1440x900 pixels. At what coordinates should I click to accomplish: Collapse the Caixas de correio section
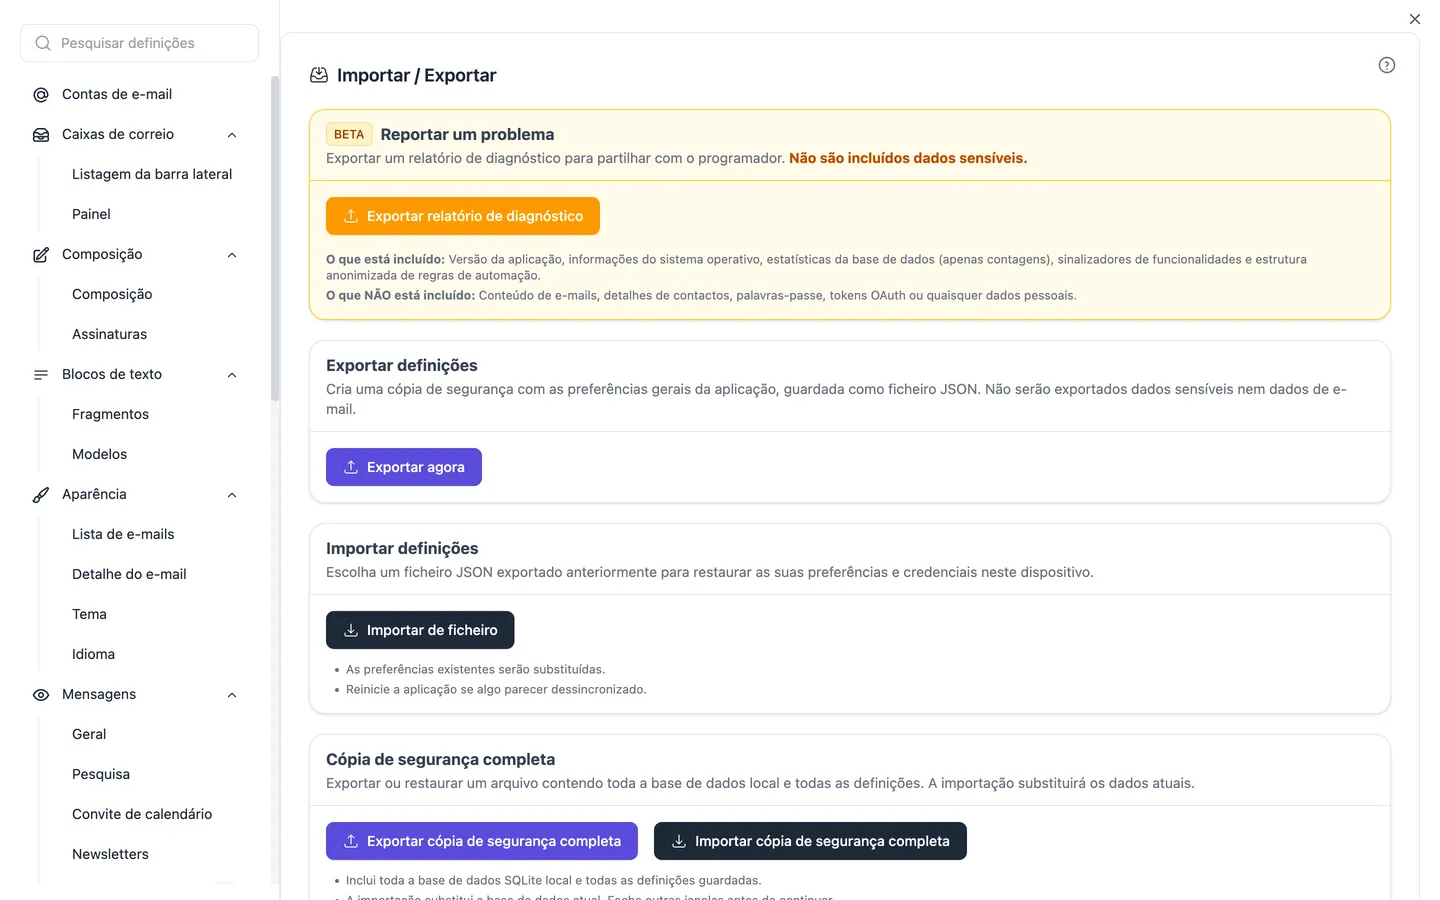click(x=232, y=135)
